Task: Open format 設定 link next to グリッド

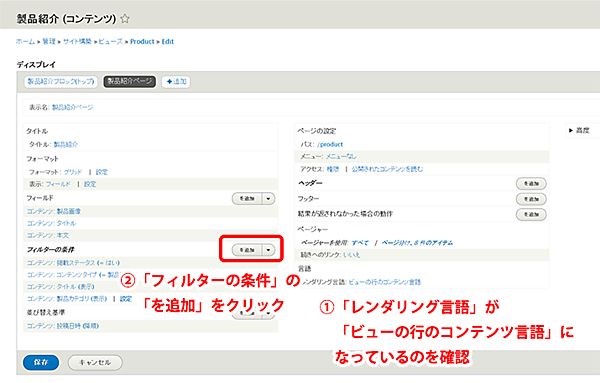Action: [x=101, y=172]
